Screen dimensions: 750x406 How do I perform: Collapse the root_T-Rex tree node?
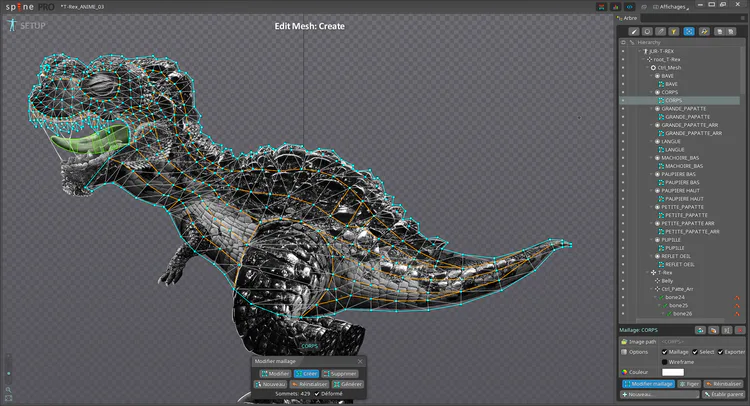643,59
